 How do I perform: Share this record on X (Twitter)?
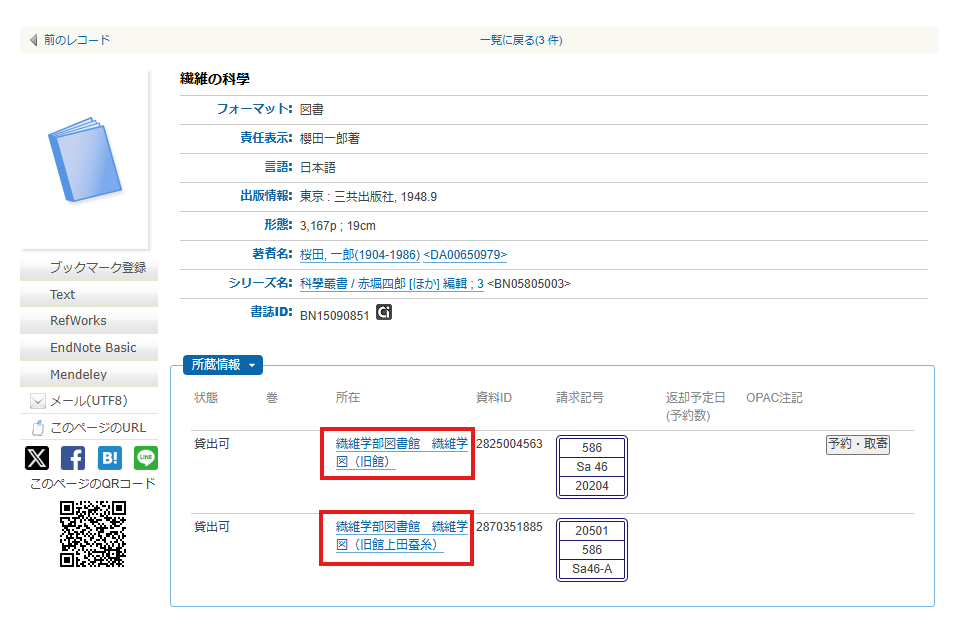36,458
